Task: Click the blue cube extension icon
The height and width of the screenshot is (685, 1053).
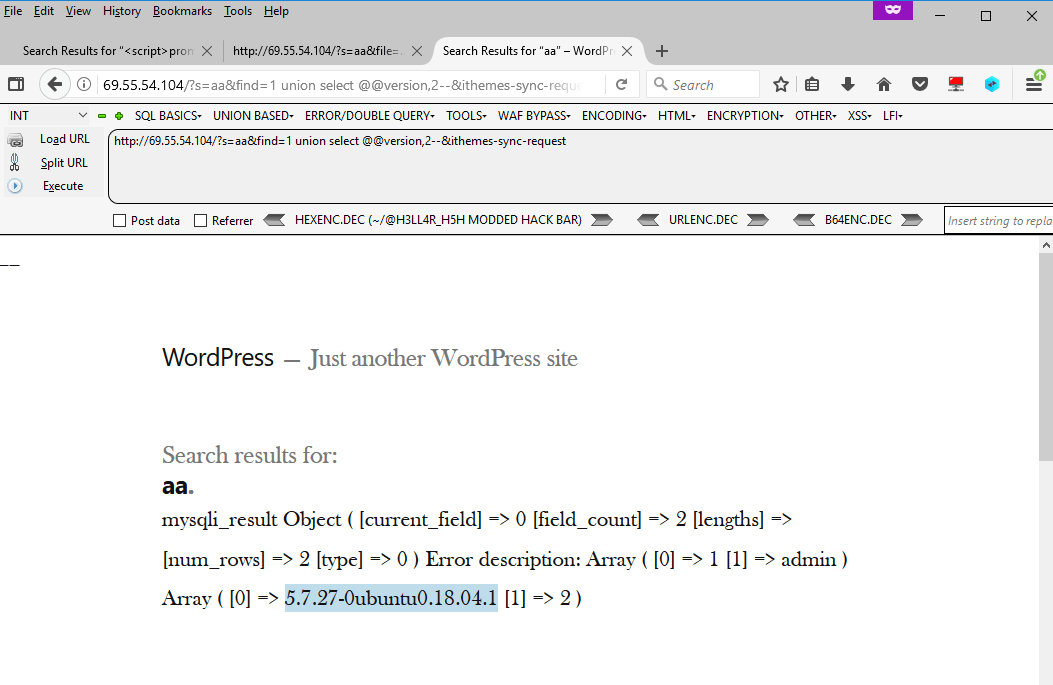Action: pyautogui.click(x=992, y=84)
